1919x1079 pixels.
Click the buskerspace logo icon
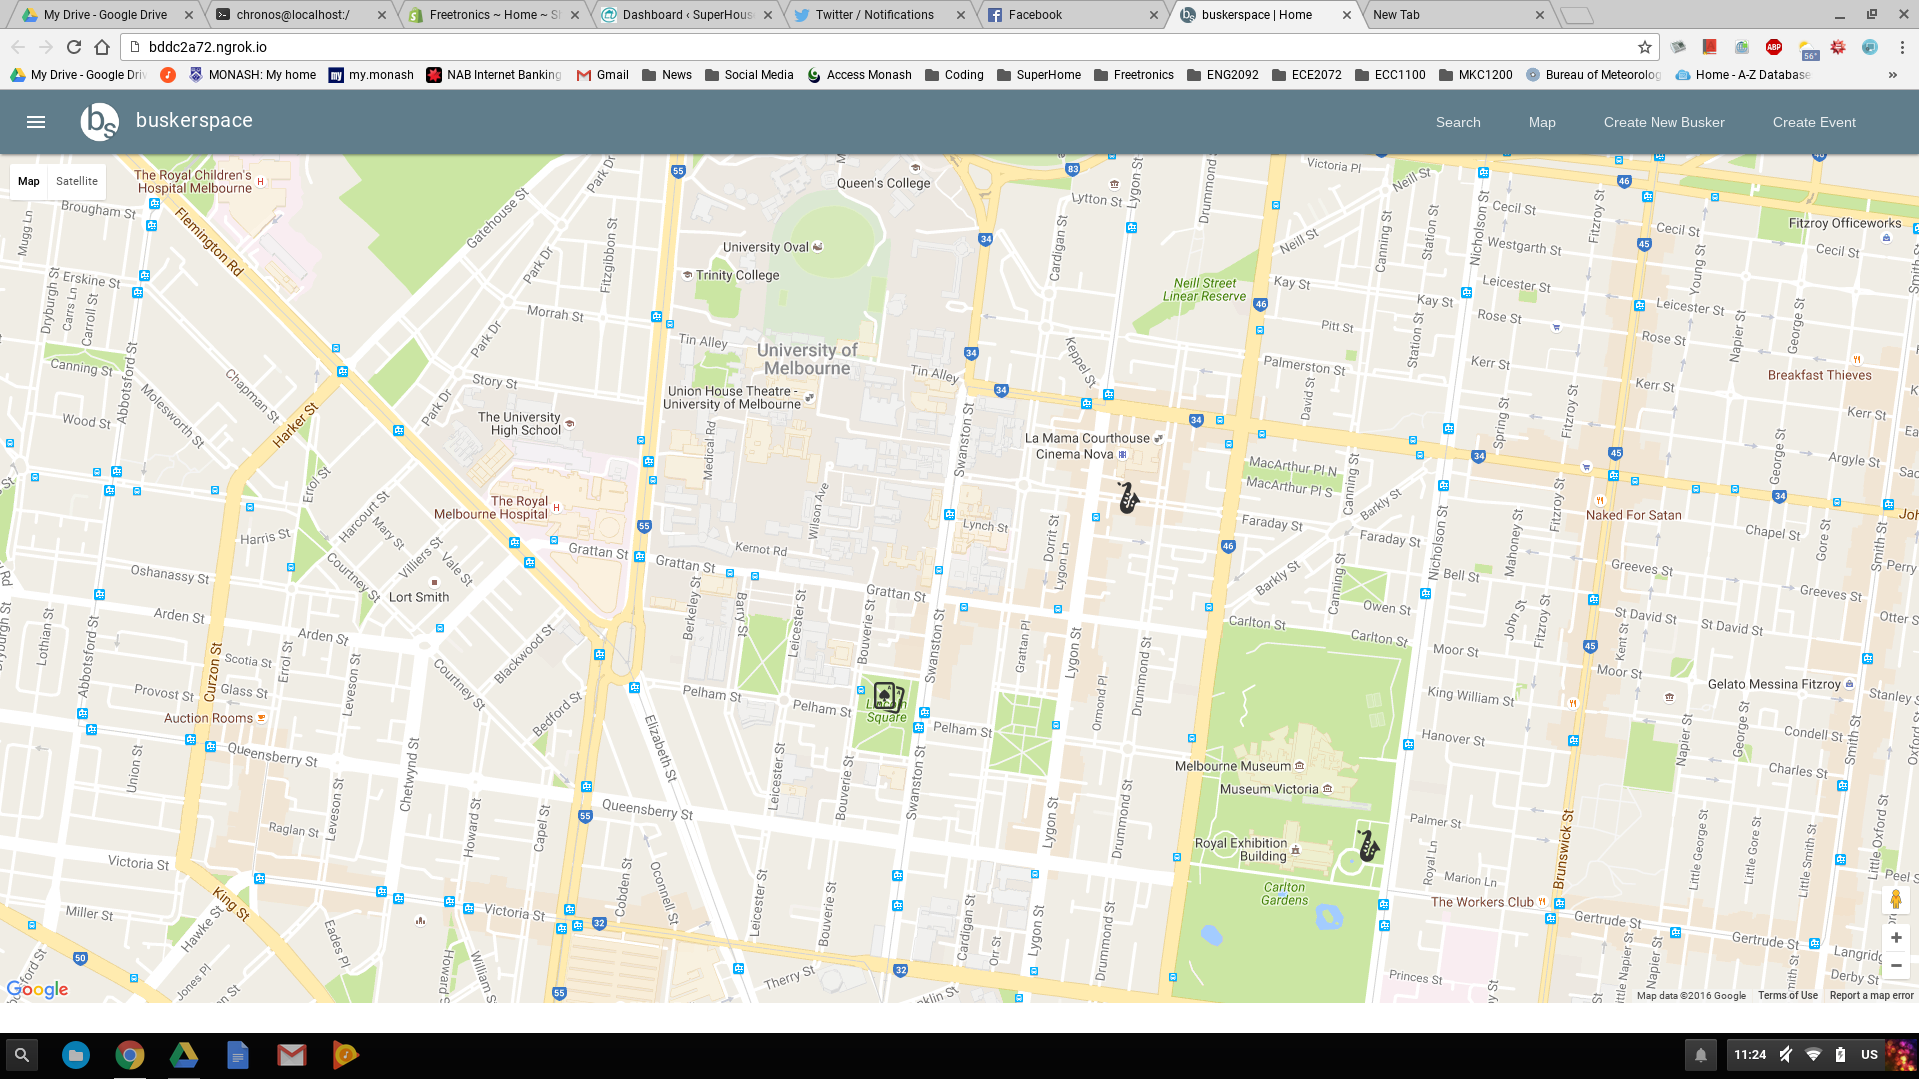(99, 122)
